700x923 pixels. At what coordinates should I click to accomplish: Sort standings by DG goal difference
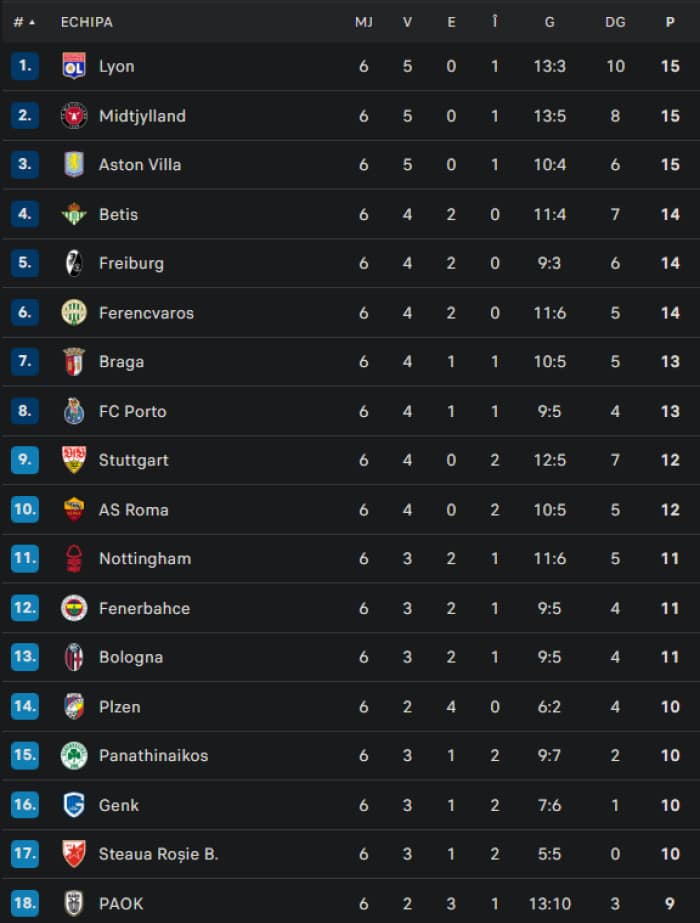pyautogui.click(x=615, y=22)
